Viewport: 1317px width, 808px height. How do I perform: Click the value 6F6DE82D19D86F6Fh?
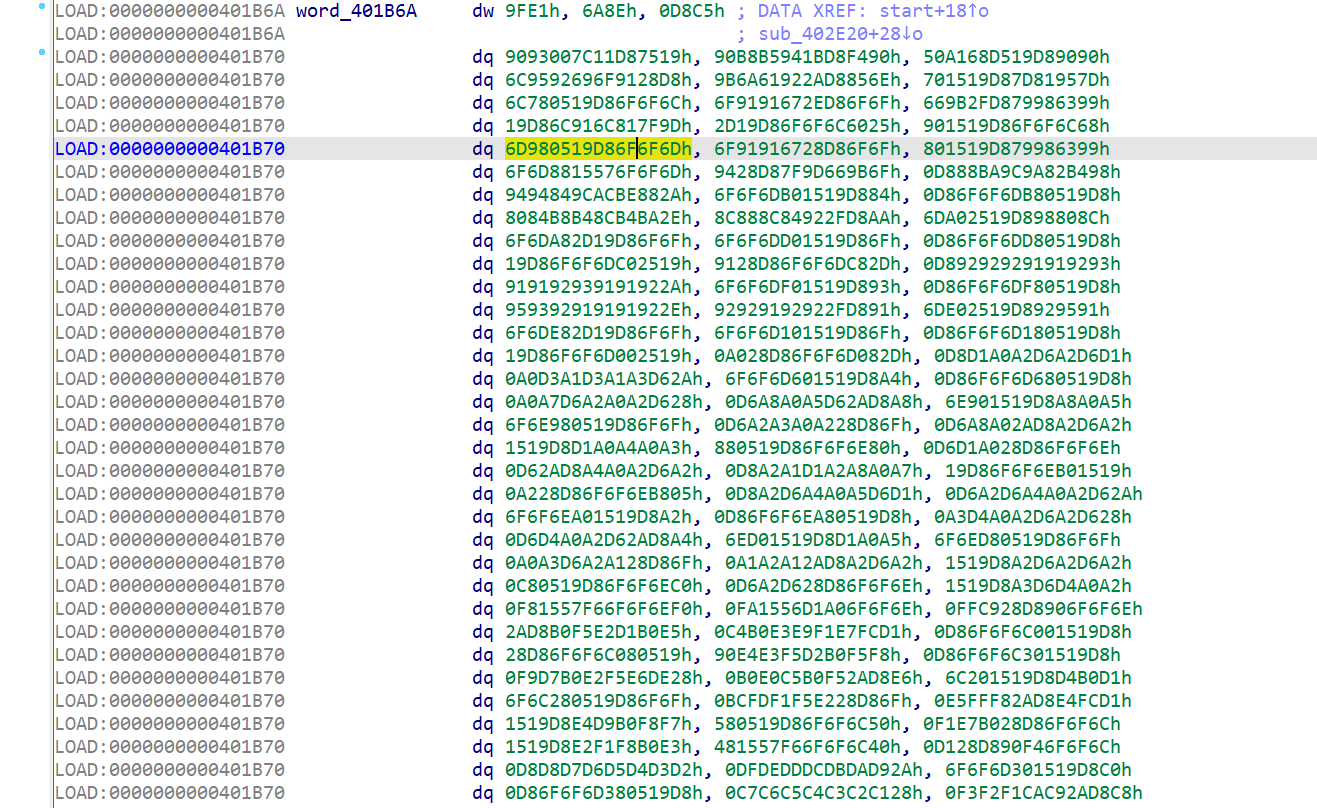598,333
